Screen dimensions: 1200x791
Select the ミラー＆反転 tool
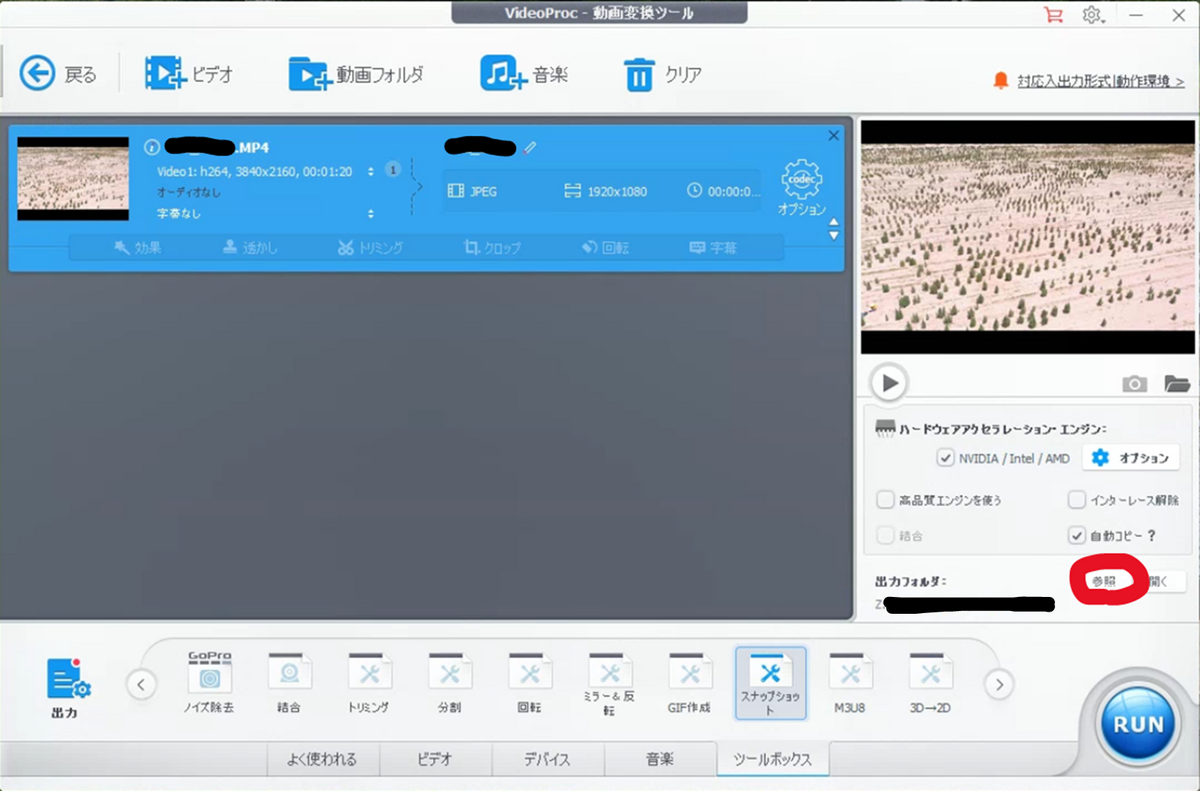pos(609,685)
